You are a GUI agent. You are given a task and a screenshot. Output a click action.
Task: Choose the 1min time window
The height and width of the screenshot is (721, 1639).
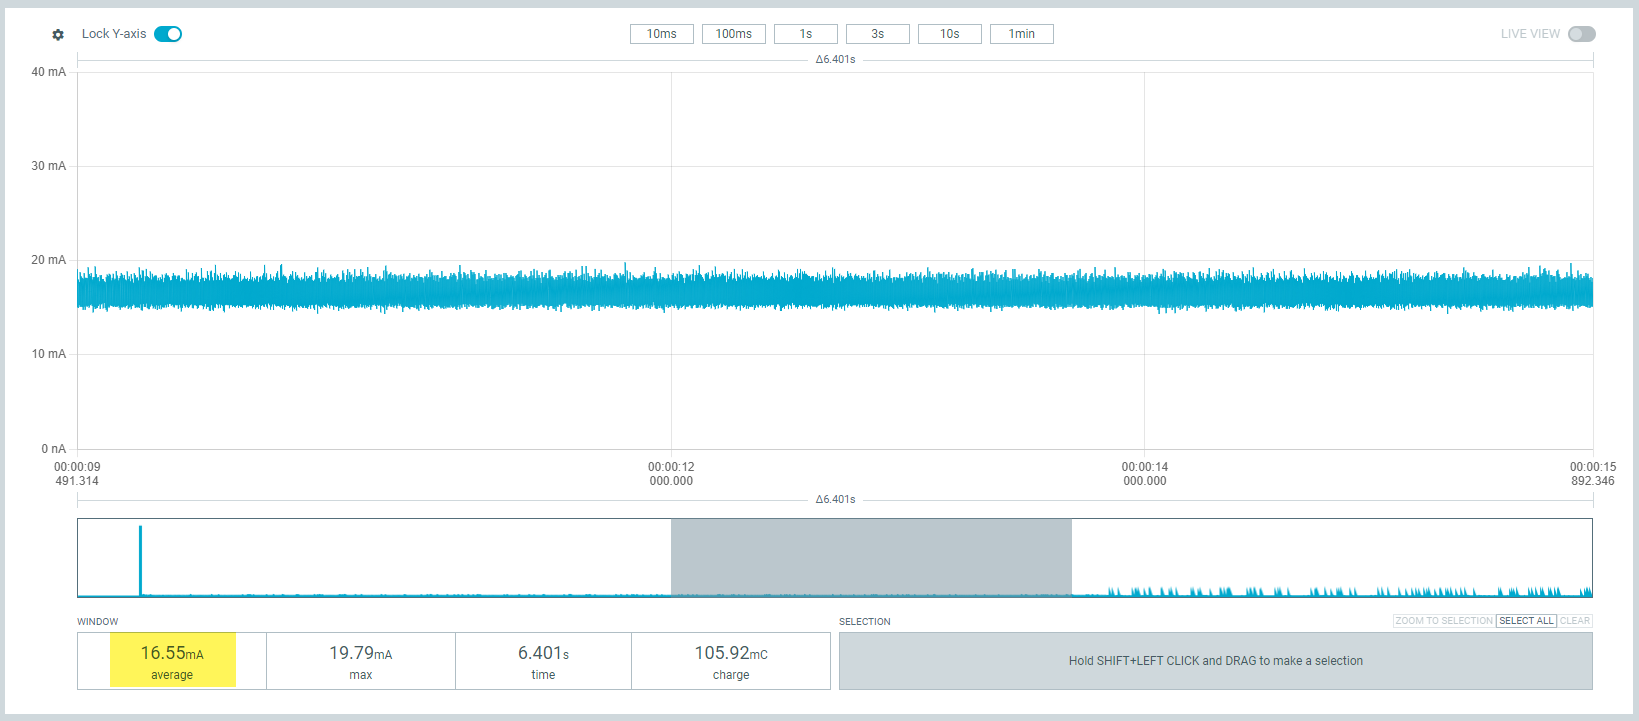1021,34
